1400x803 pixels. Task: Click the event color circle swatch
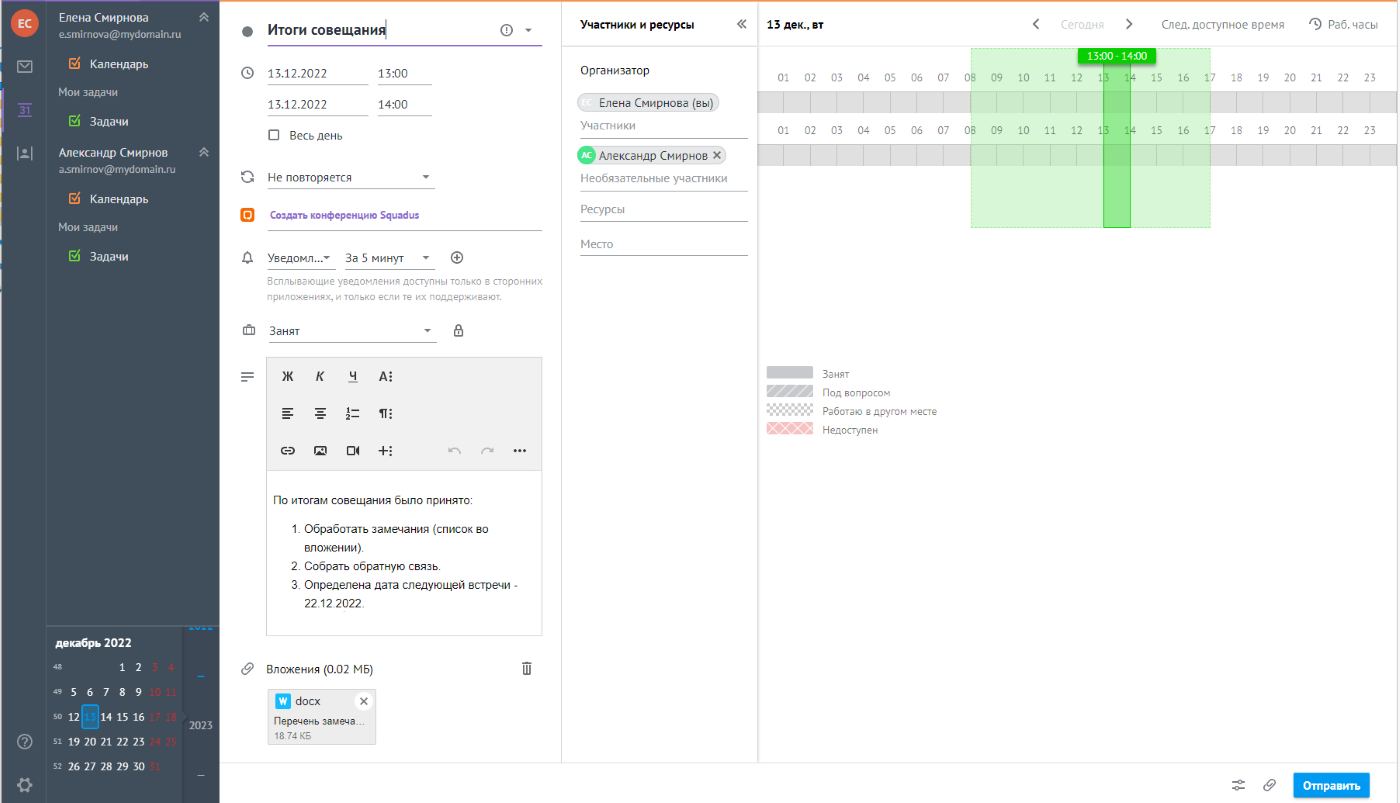[247, 31]
